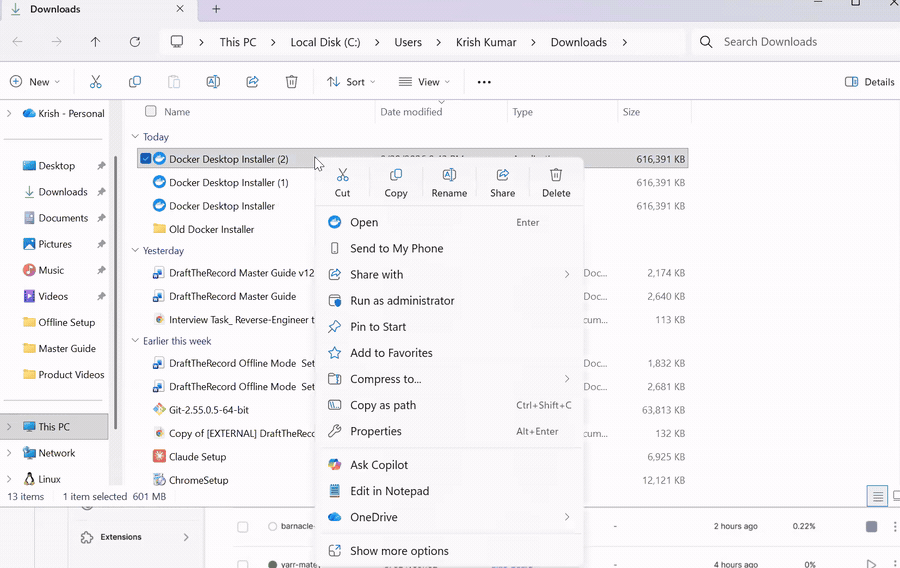Click This PC breadcrumb in address bar
The width and height of the screenshot is (900, 568).
pos(238,42)
